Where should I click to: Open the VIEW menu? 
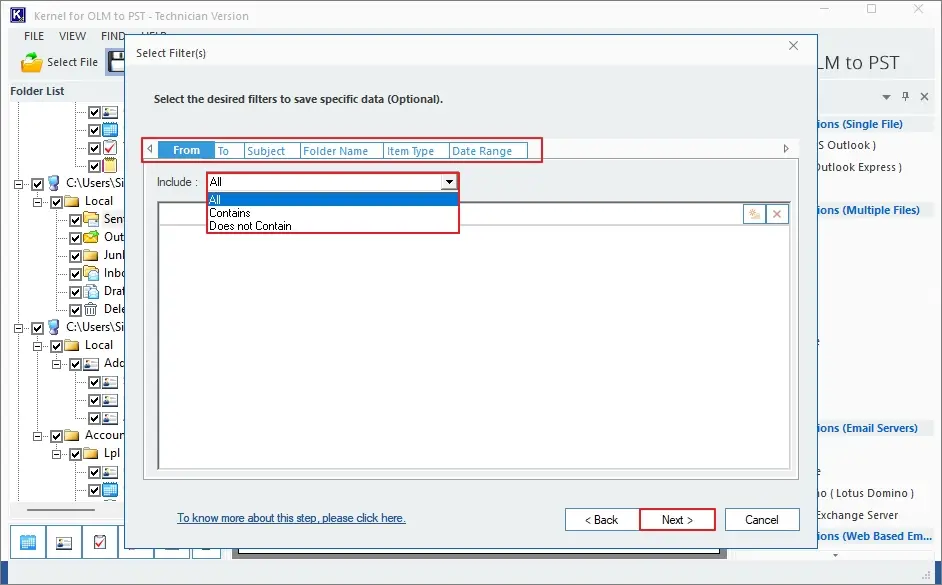pyautogui.click(x=72, y=36)
